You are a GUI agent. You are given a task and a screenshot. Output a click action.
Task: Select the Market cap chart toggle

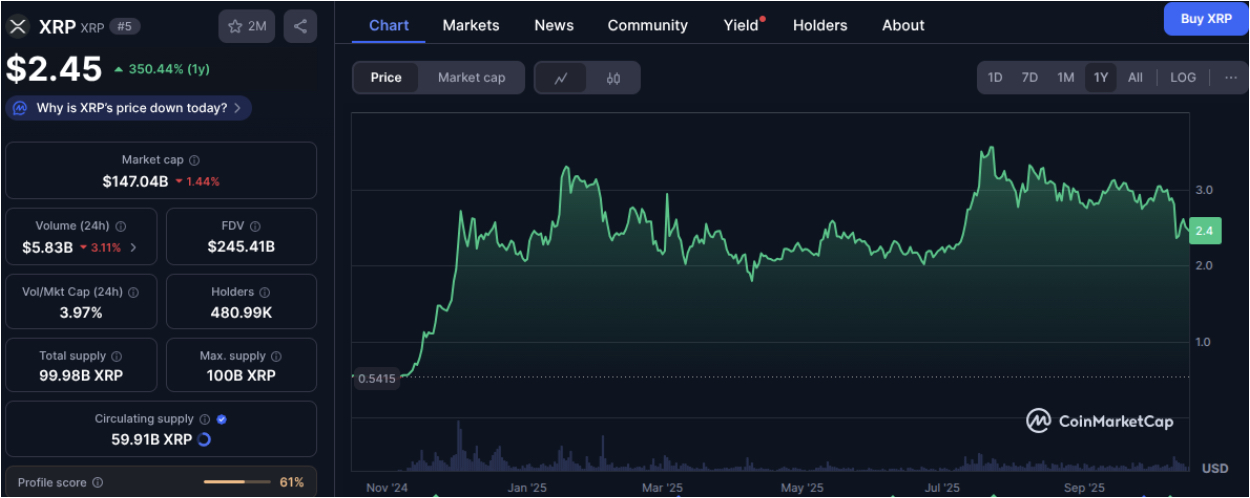(471, 78)
